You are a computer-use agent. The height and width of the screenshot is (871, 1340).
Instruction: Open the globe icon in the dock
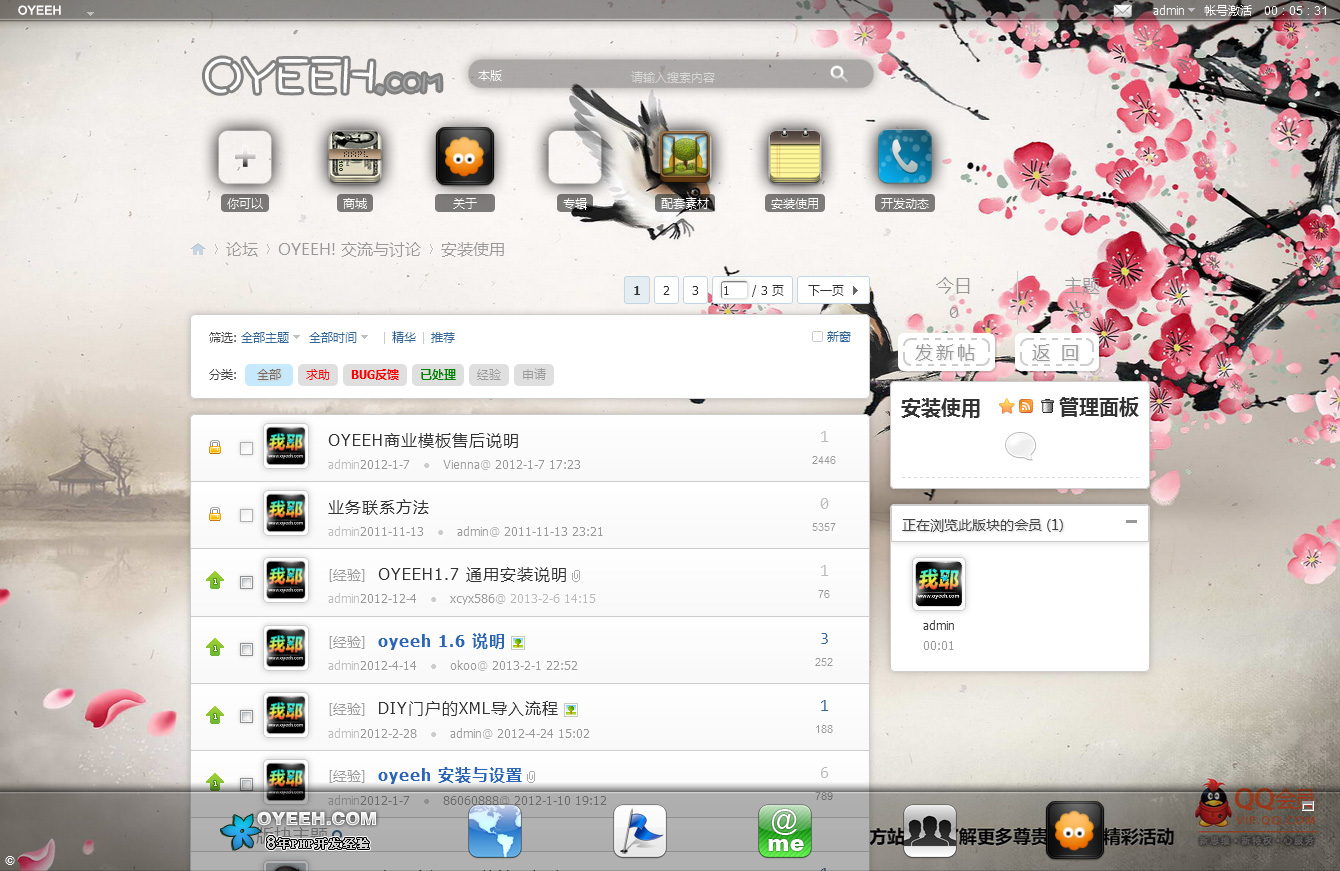point(495,831)
